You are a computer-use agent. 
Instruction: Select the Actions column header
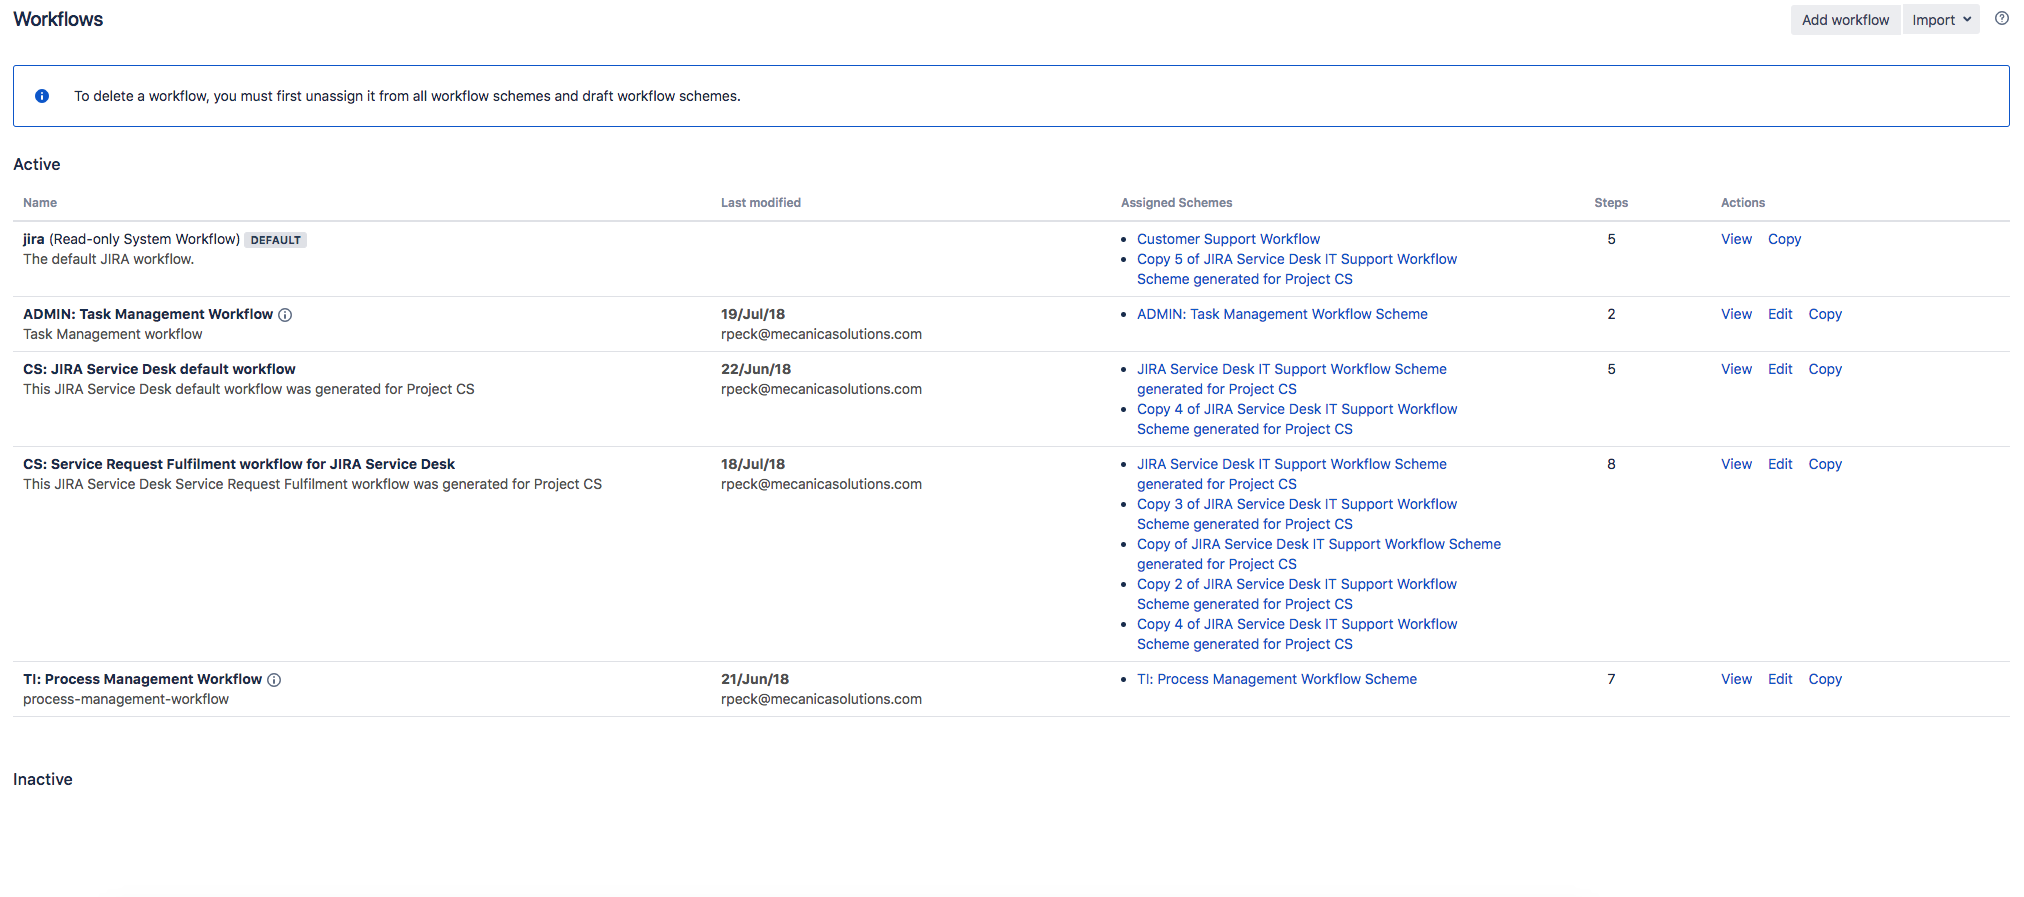(x=1743, y=203)
